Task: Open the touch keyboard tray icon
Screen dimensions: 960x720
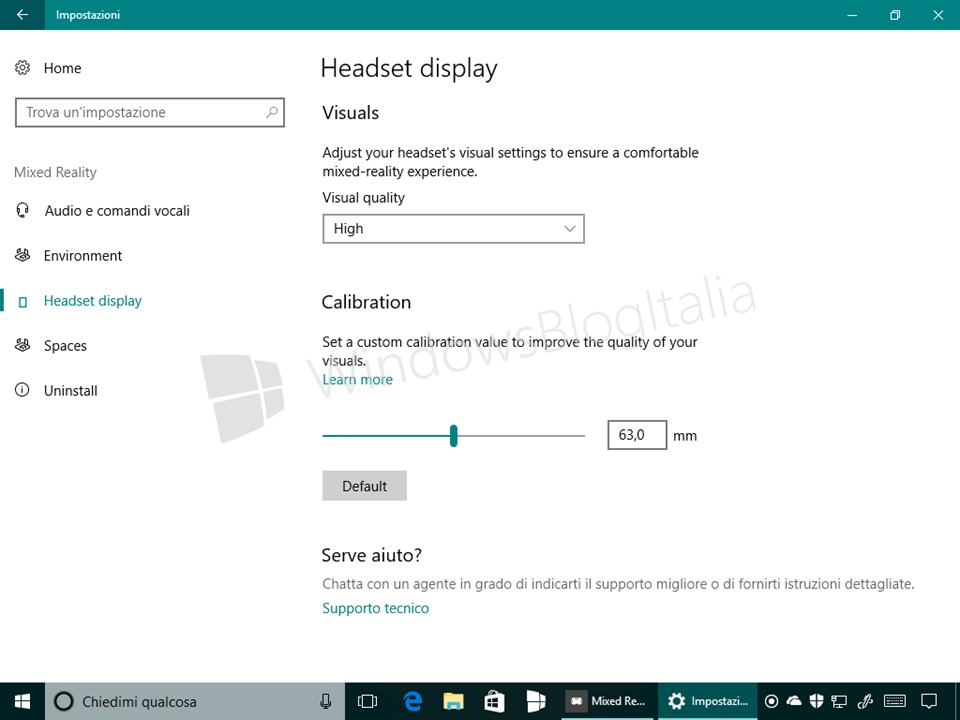Action: [895, 702]
